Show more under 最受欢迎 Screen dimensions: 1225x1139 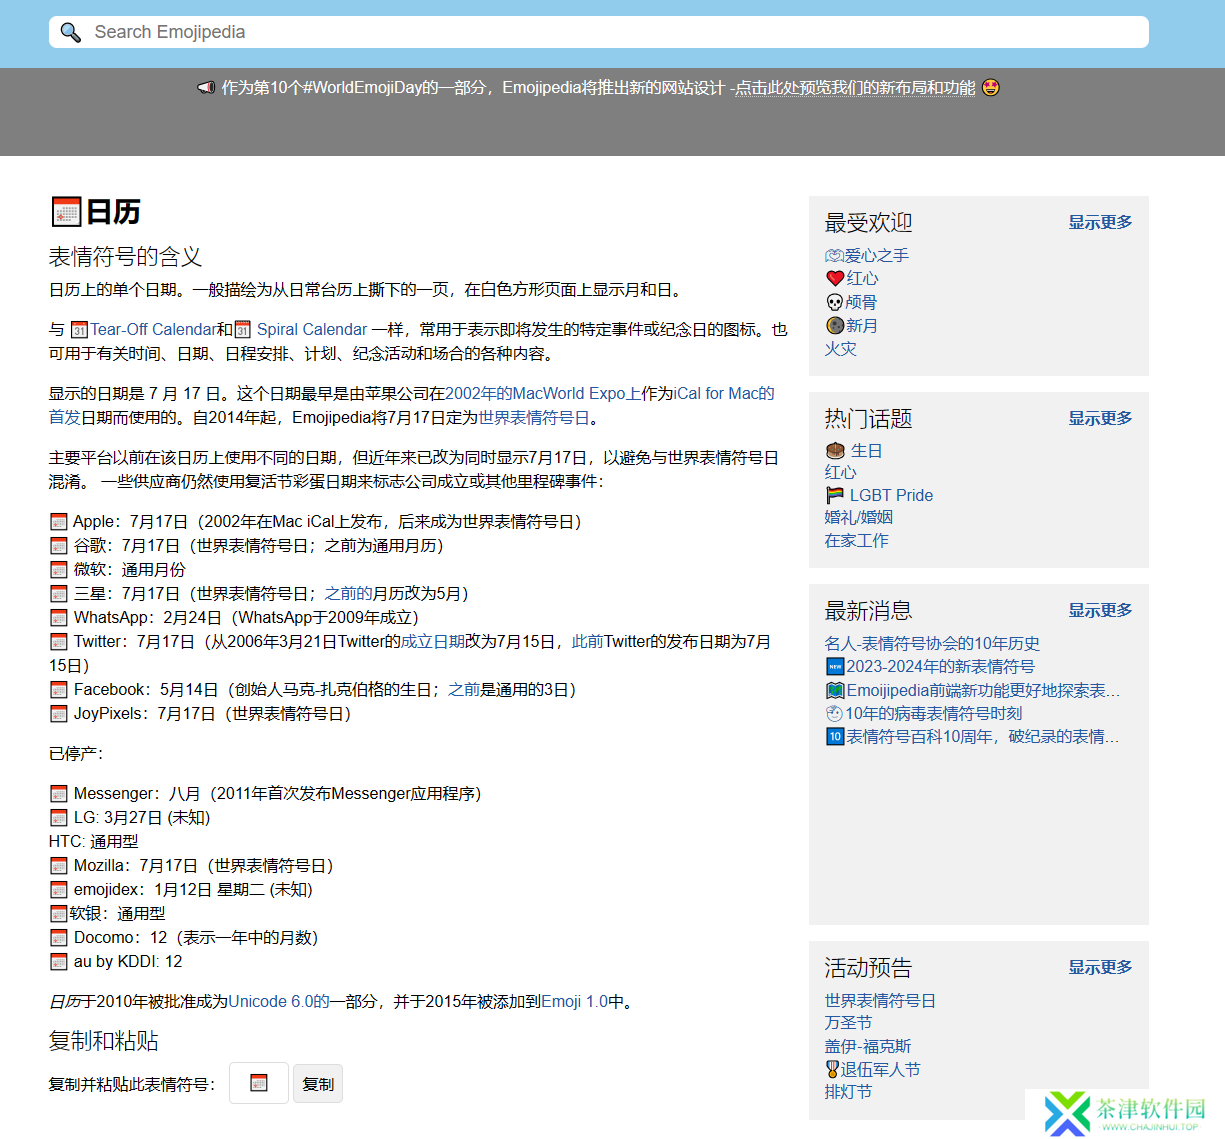(x=1100, y=222)
